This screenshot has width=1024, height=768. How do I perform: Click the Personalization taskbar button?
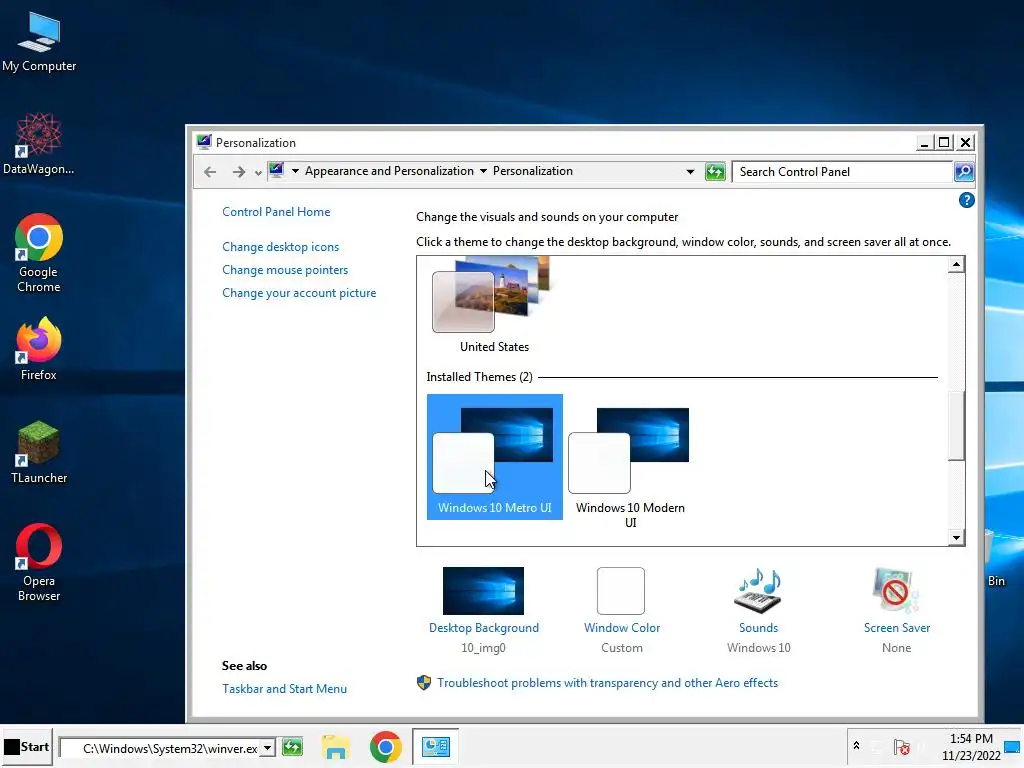click(x=436, y=746)
